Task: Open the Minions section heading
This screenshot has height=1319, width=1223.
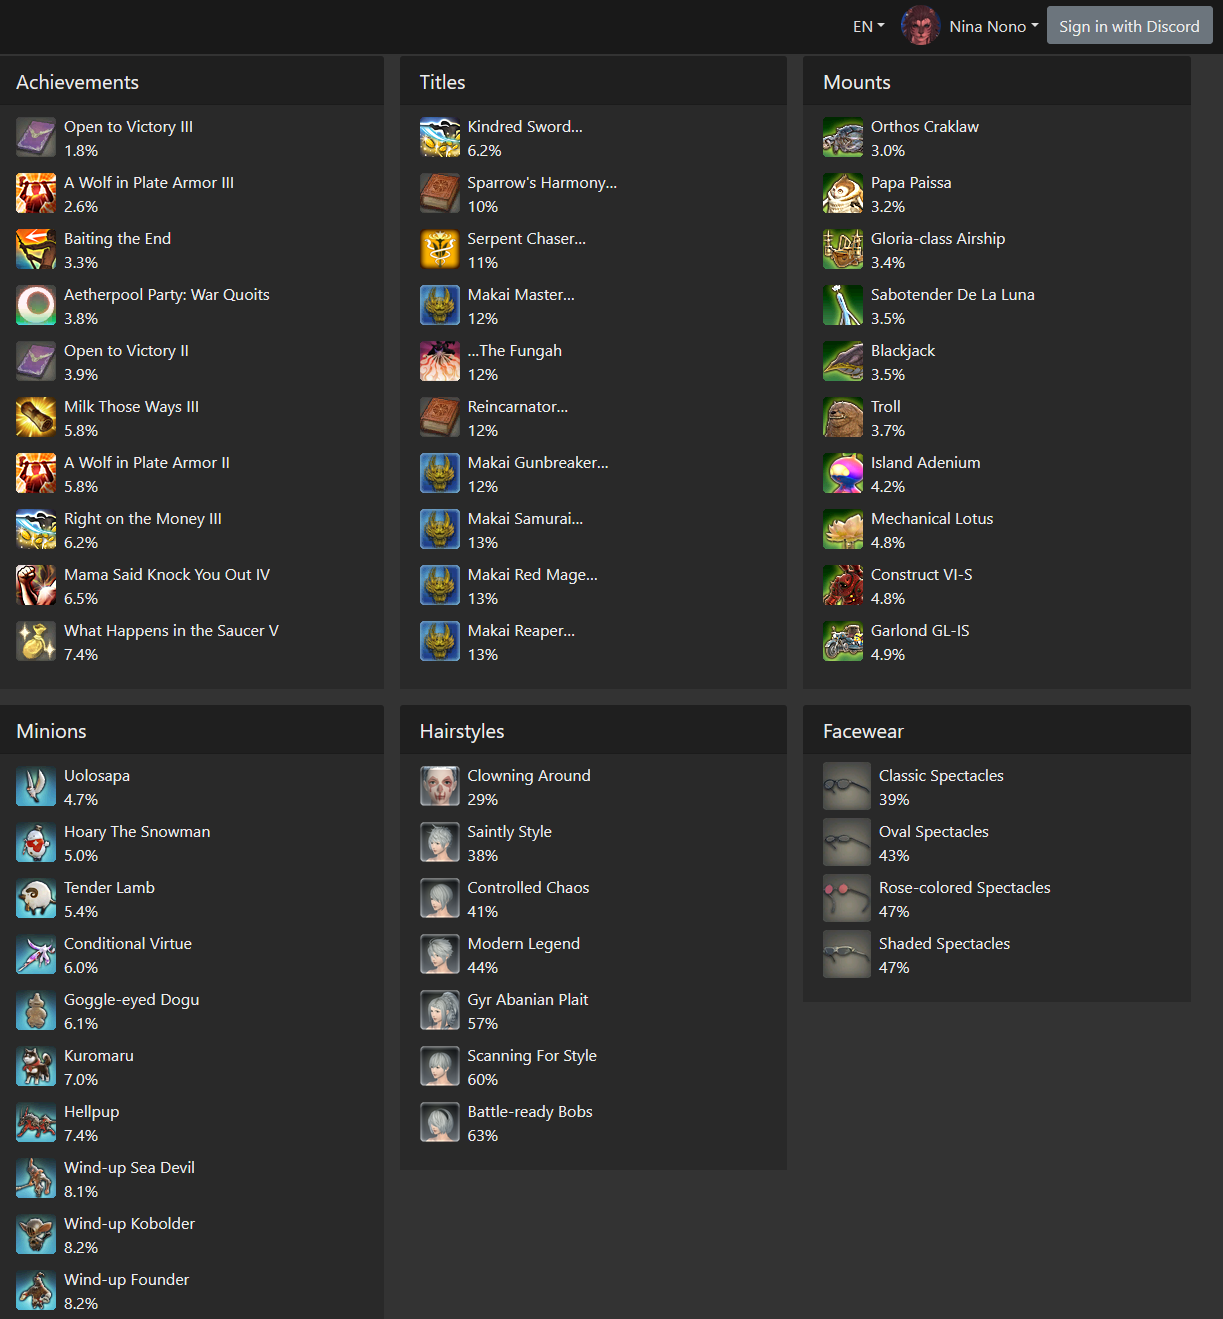Action: 52,731
